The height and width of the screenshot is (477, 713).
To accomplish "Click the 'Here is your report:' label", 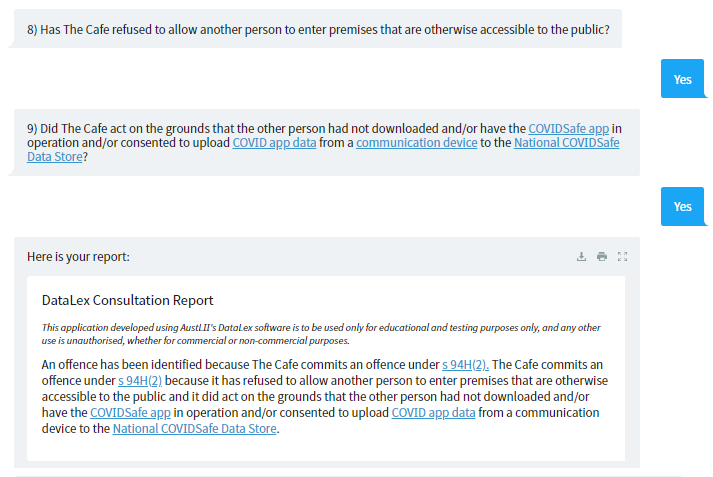I will pyautogui.click(x=78, y=257).
